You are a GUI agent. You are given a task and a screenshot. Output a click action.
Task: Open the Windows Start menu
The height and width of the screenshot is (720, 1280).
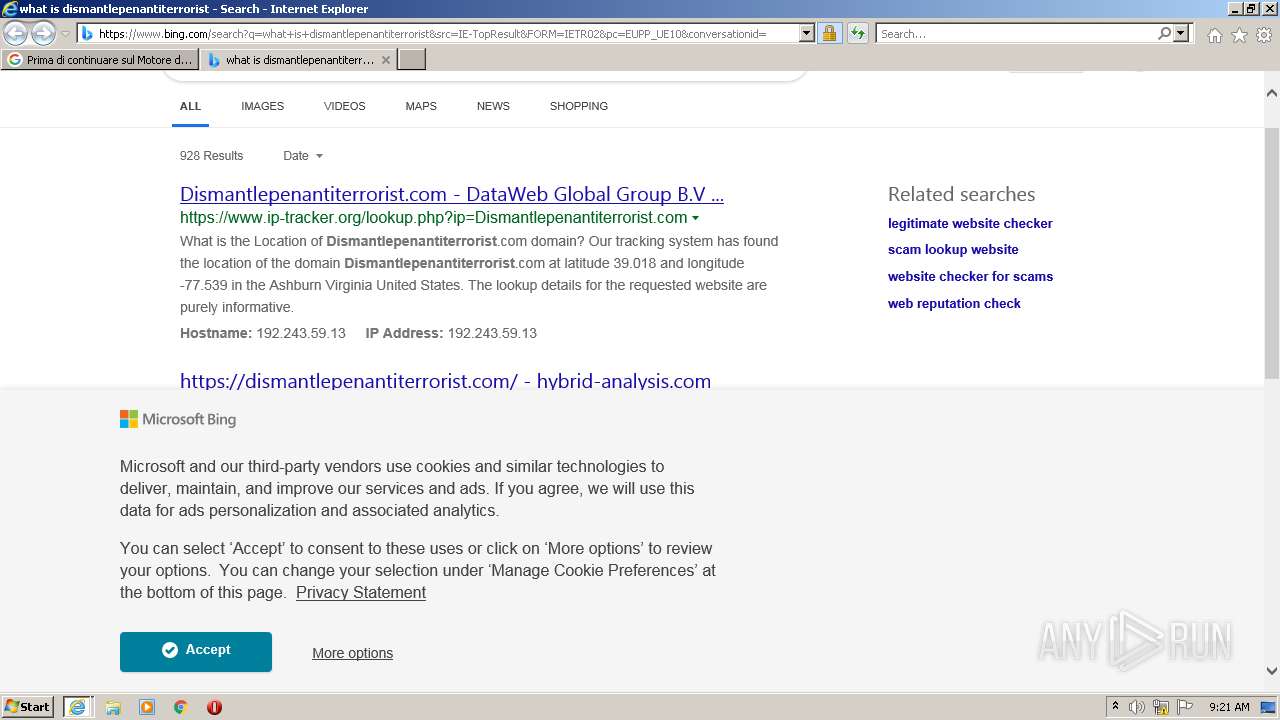27,706
